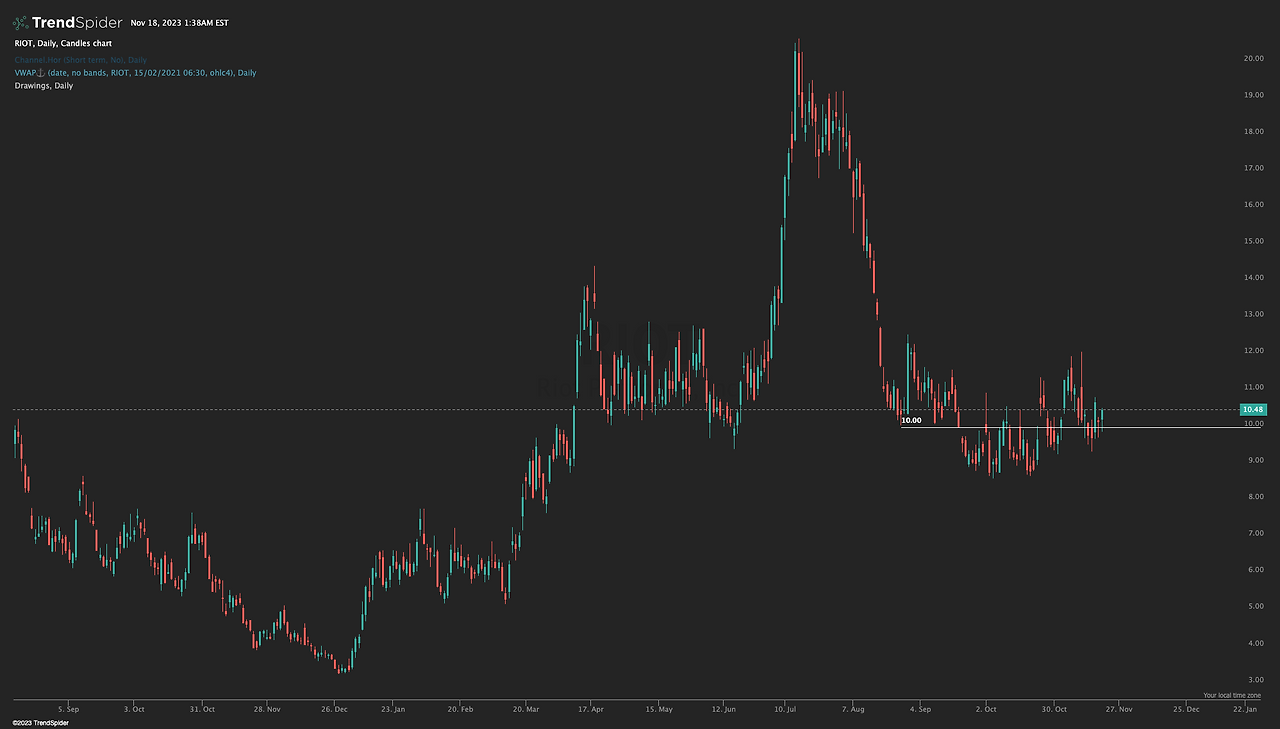1280x729 pixels.
Task: Click the grey 10.00 price axis value
Action: 1254,423
